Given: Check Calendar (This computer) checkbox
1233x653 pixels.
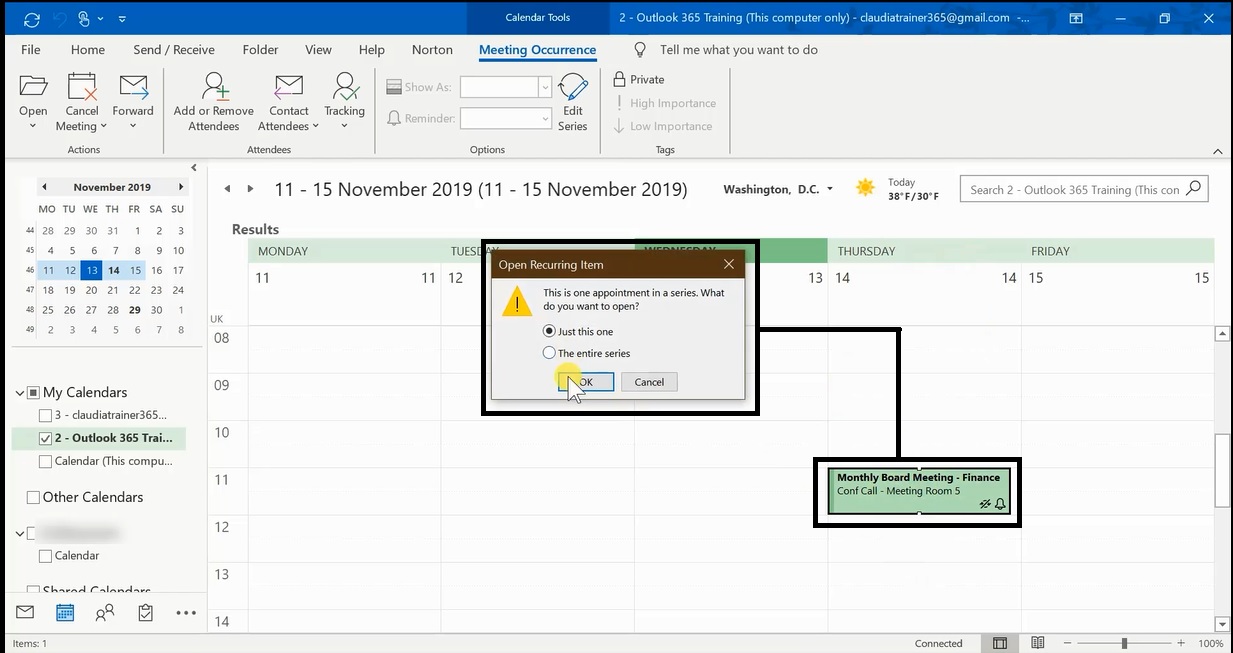Looking at the screenshot, I should pyautogui.click(x=45, y=461).
